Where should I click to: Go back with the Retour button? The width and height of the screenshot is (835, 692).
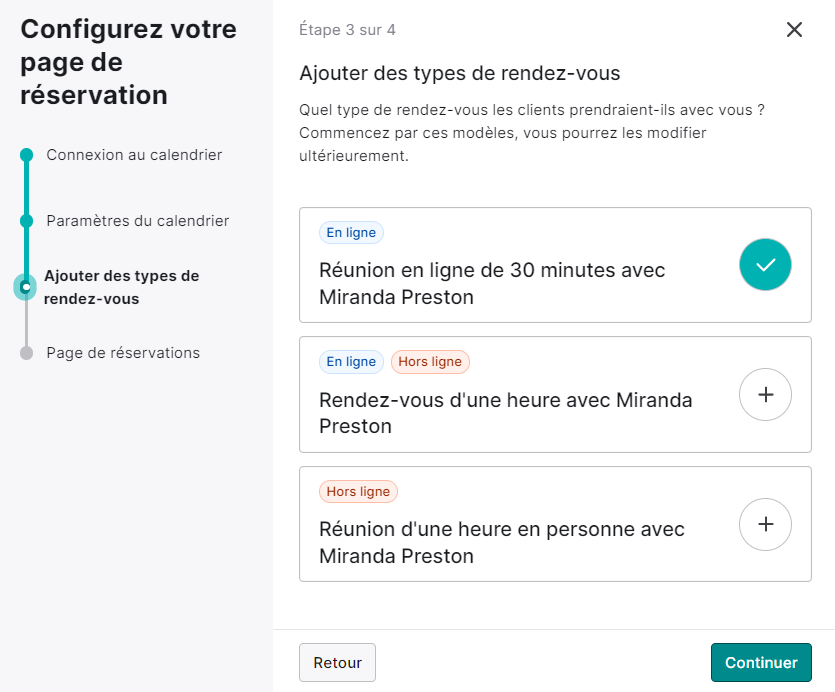(x=337, y=662)
